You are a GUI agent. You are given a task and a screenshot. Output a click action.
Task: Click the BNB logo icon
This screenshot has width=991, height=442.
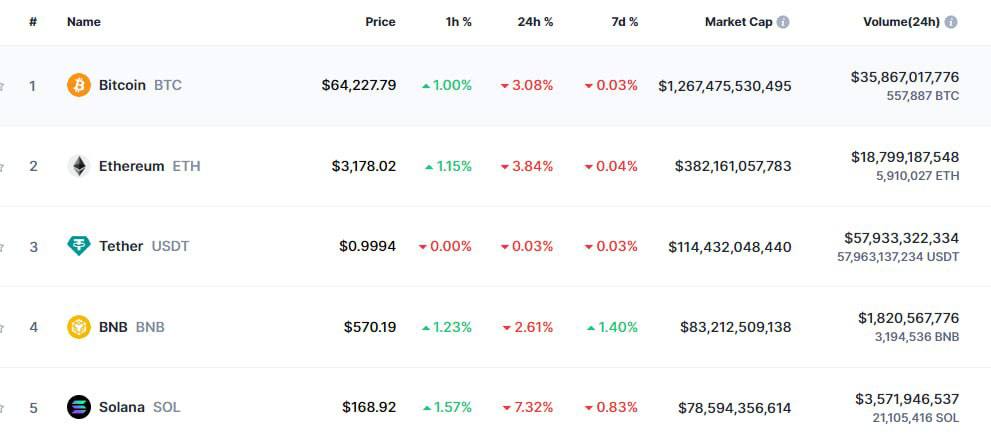click(78, 327)
